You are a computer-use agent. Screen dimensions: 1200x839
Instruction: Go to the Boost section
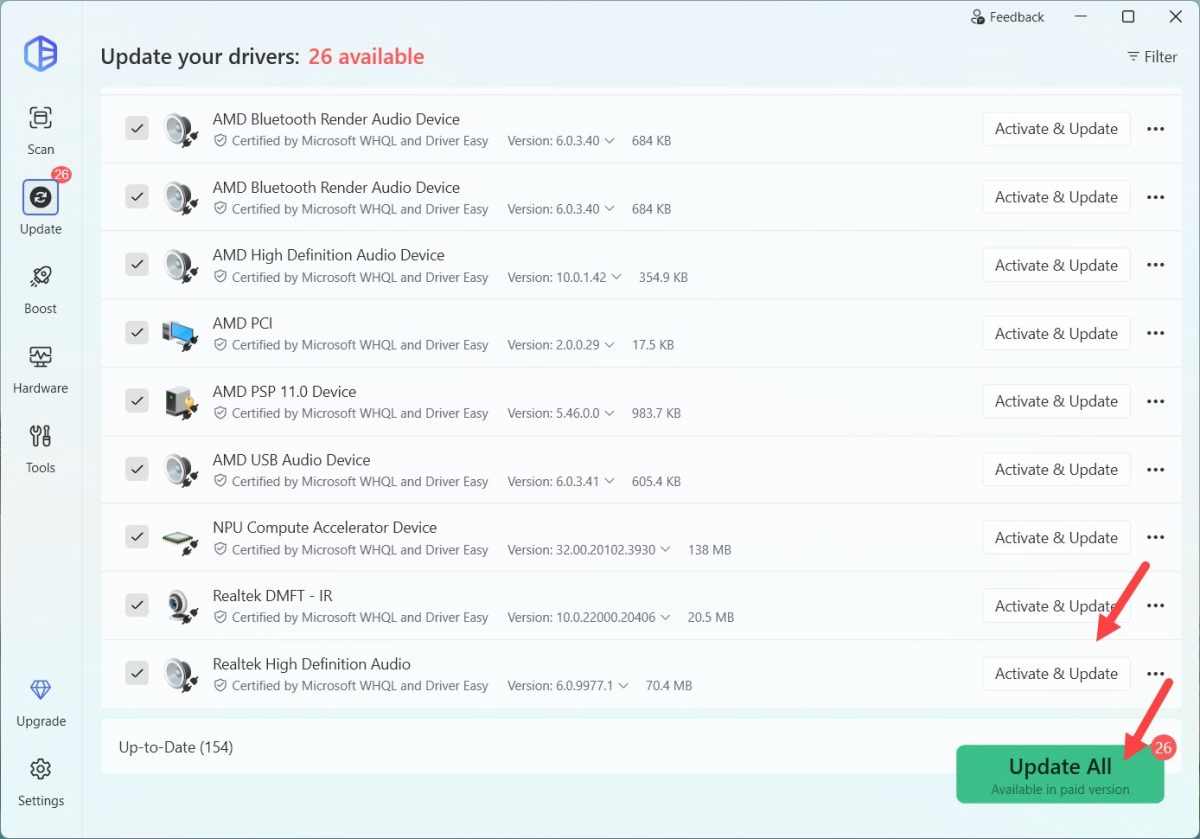click(40, 289)
